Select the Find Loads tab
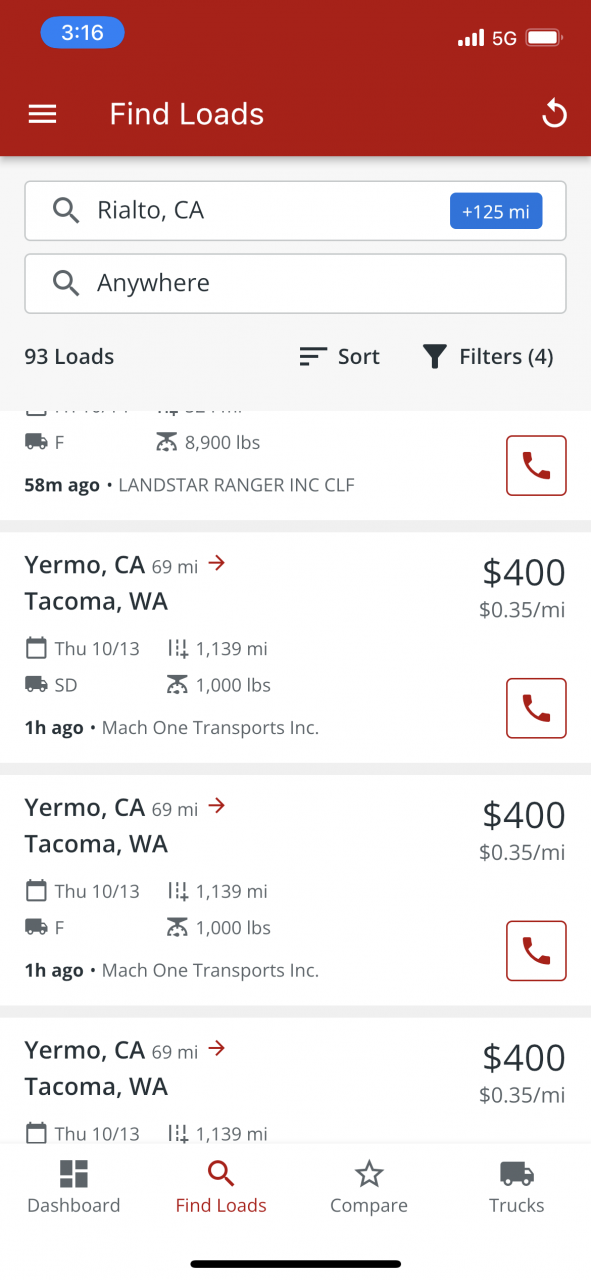The height and width of the screenshot is (1280, 591). click(x=221, y=1187)
